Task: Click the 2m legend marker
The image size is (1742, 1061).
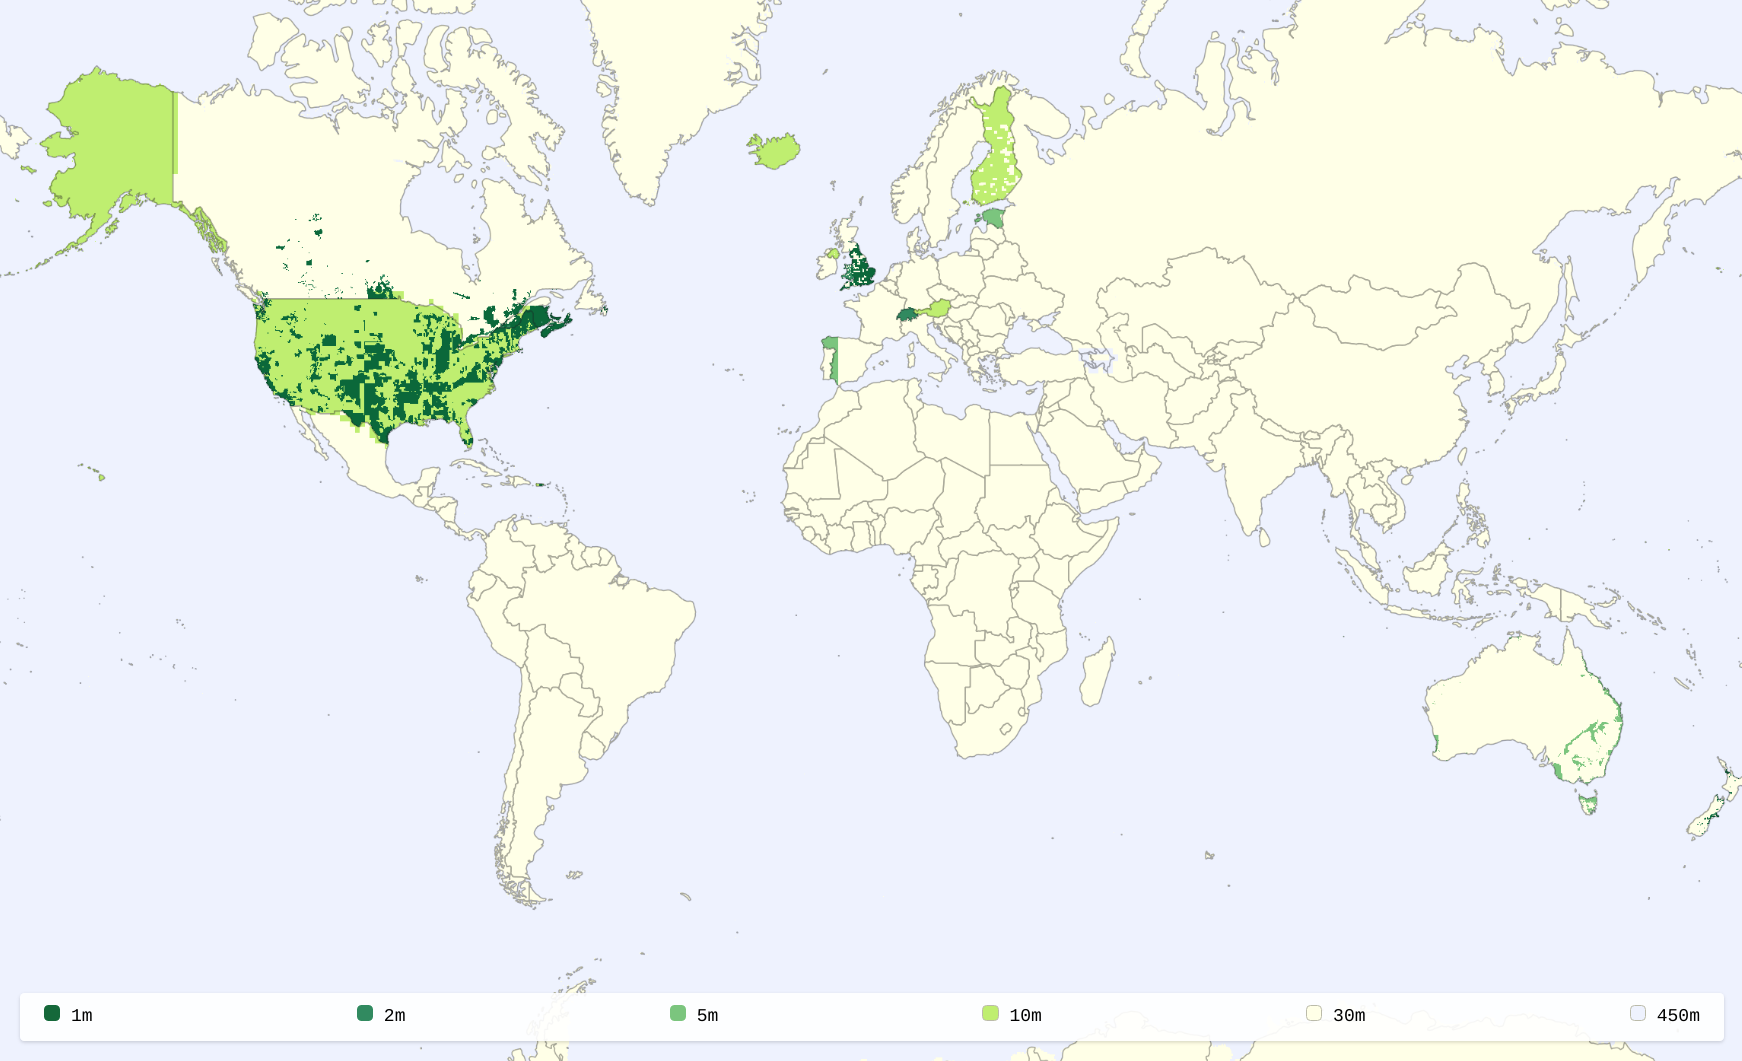Action: (x=364, y=1014)
